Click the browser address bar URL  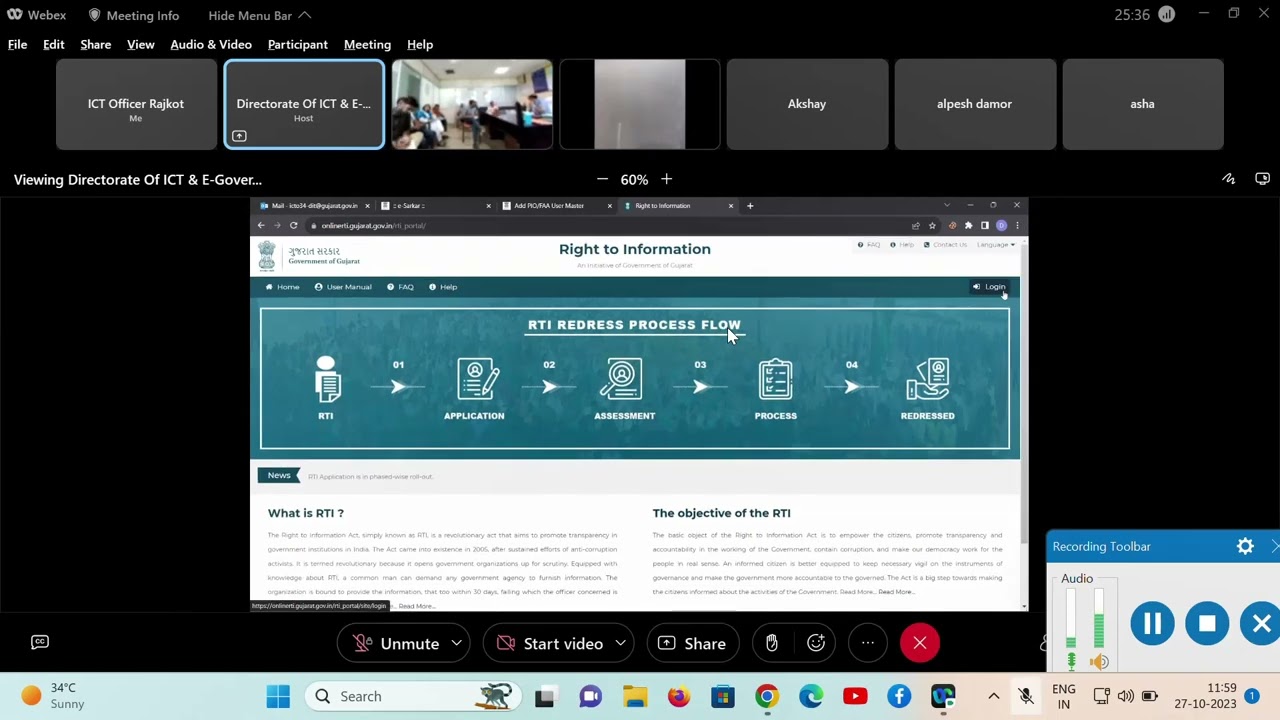click(x=373, y=225)
